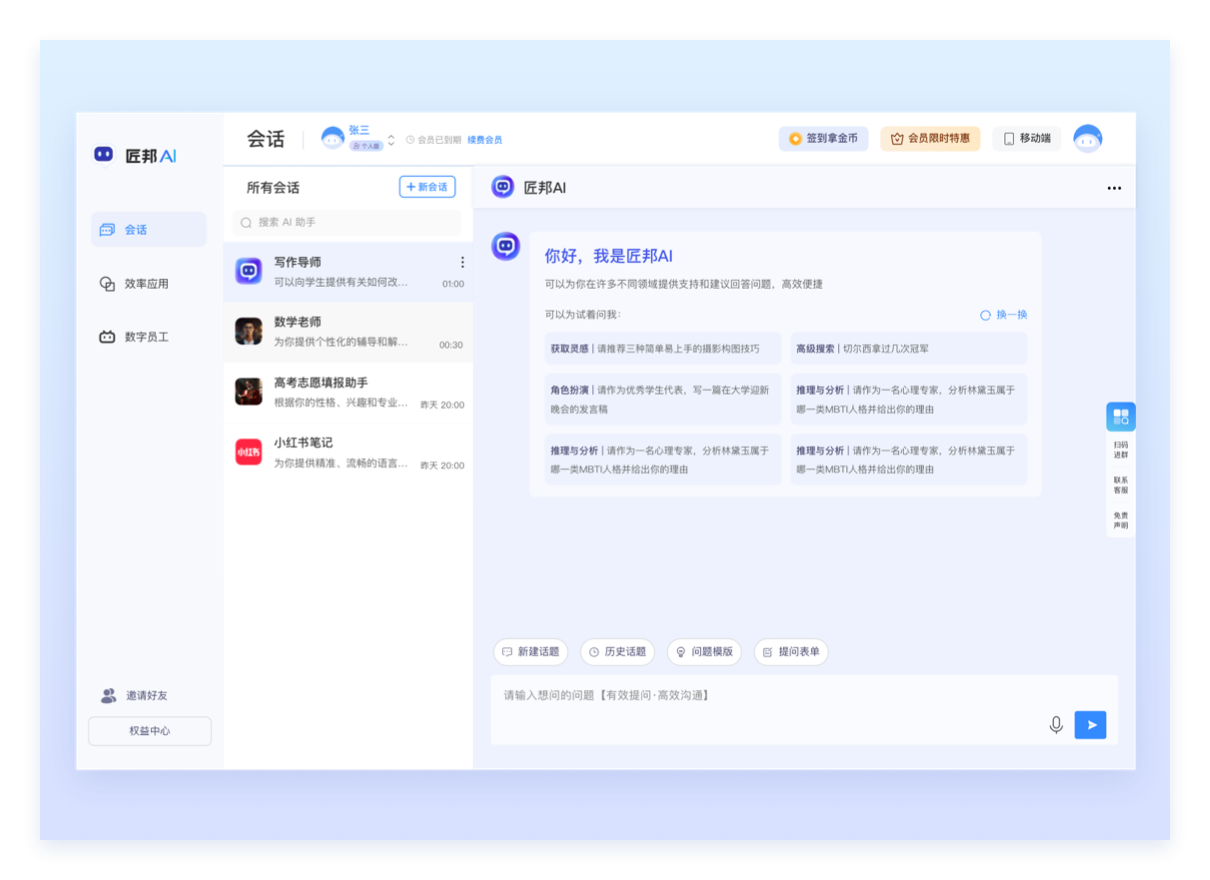This screenshot has width=1210, height=880.
Task: Click into the 搜索 AI 助手 search field
Action: [347, 222]
